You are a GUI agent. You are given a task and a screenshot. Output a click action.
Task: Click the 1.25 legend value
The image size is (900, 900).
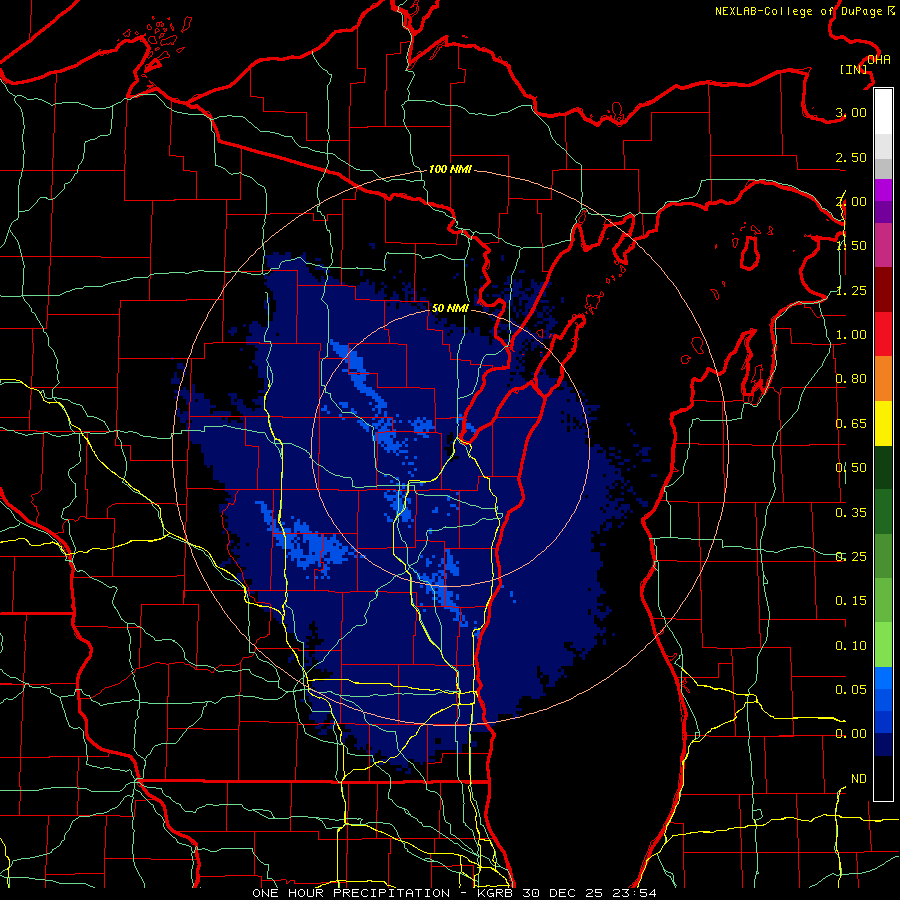(851, 290)
